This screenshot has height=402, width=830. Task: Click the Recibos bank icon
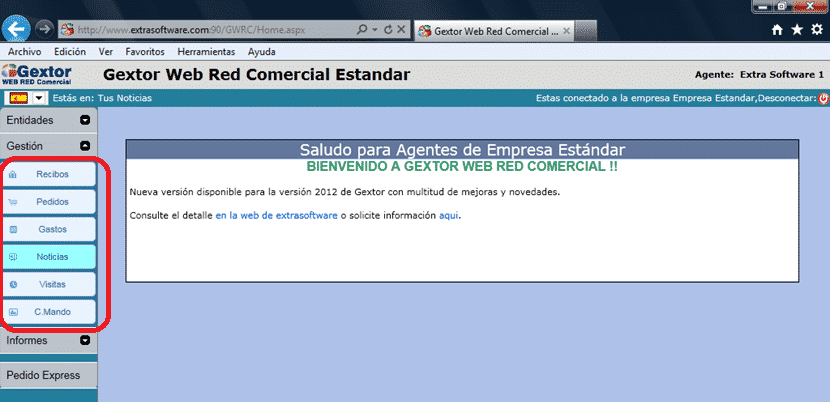tap(13, 175)
